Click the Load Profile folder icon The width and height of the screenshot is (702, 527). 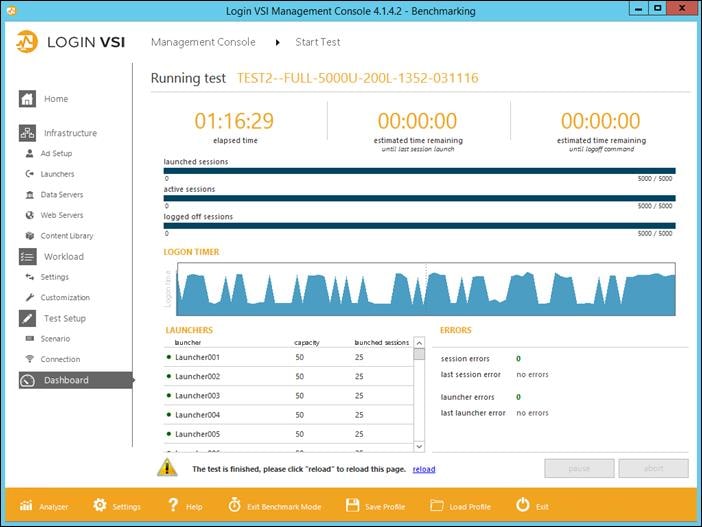point(437,506)
